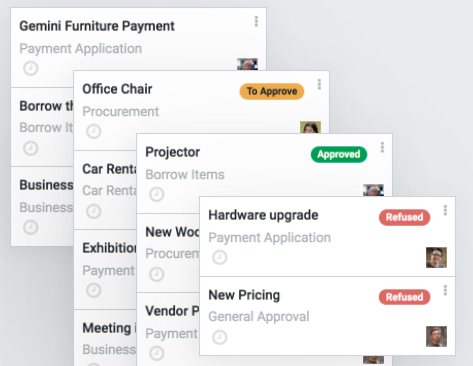
Task: Open kebab menu on Office Chair card
Action: (319, 84)
